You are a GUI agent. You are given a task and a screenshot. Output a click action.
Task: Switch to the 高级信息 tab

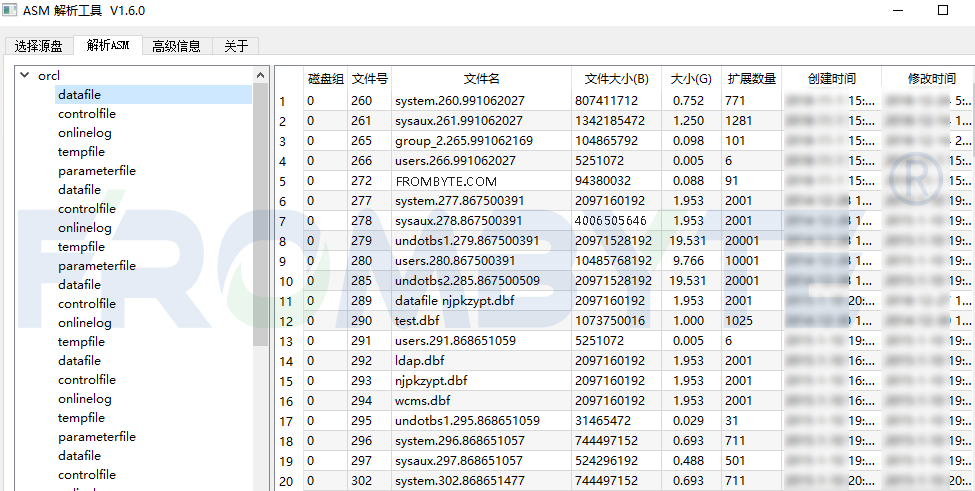[177, 45]
